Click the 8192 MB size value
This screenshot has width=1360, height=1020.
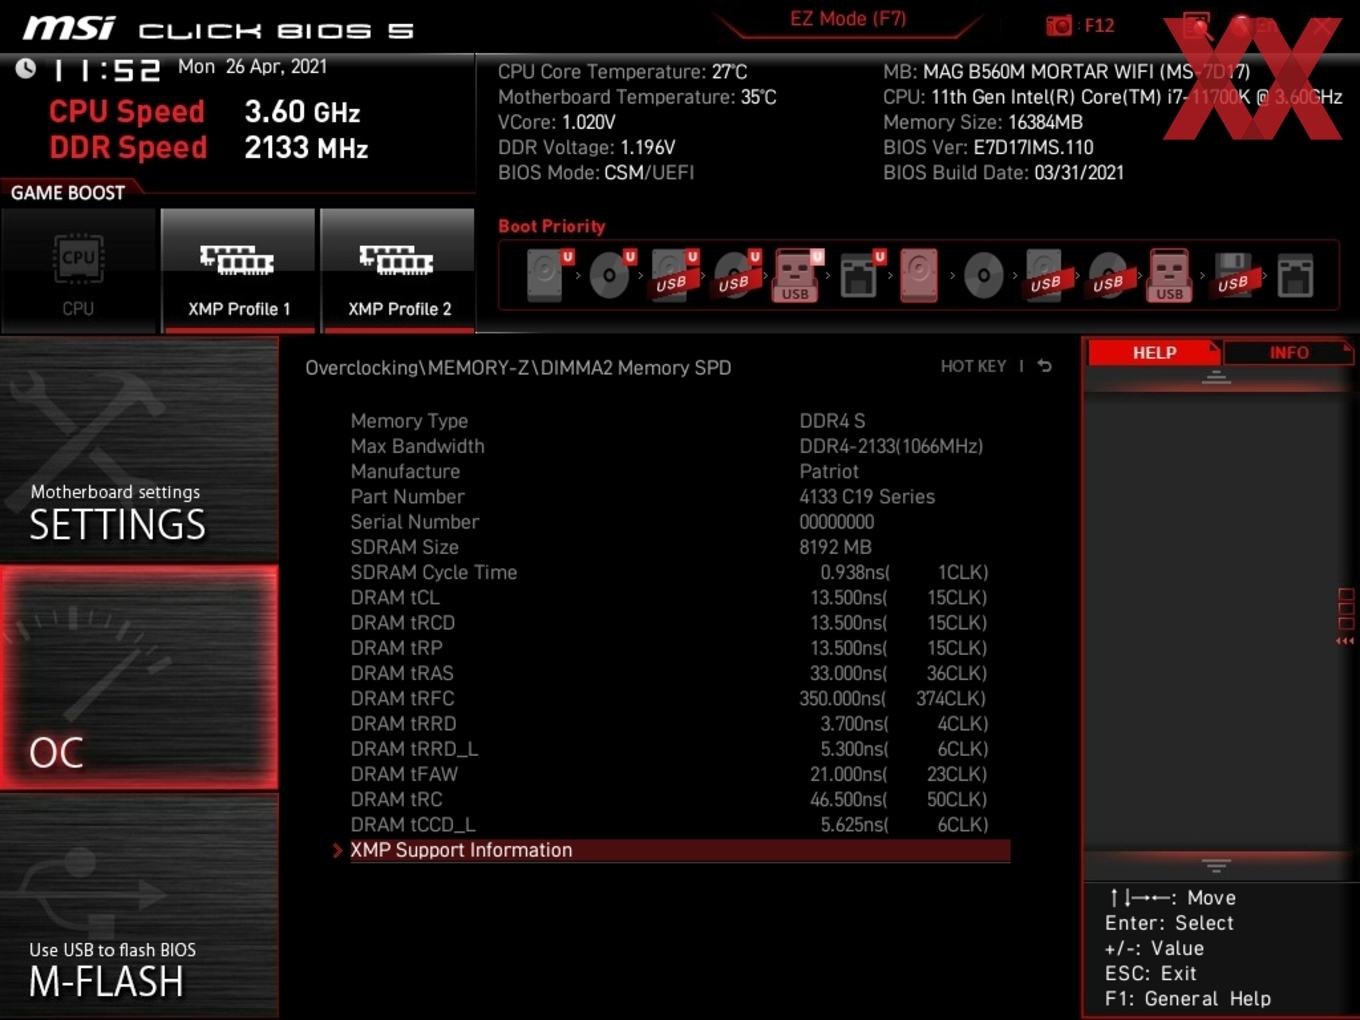[835, 547]
